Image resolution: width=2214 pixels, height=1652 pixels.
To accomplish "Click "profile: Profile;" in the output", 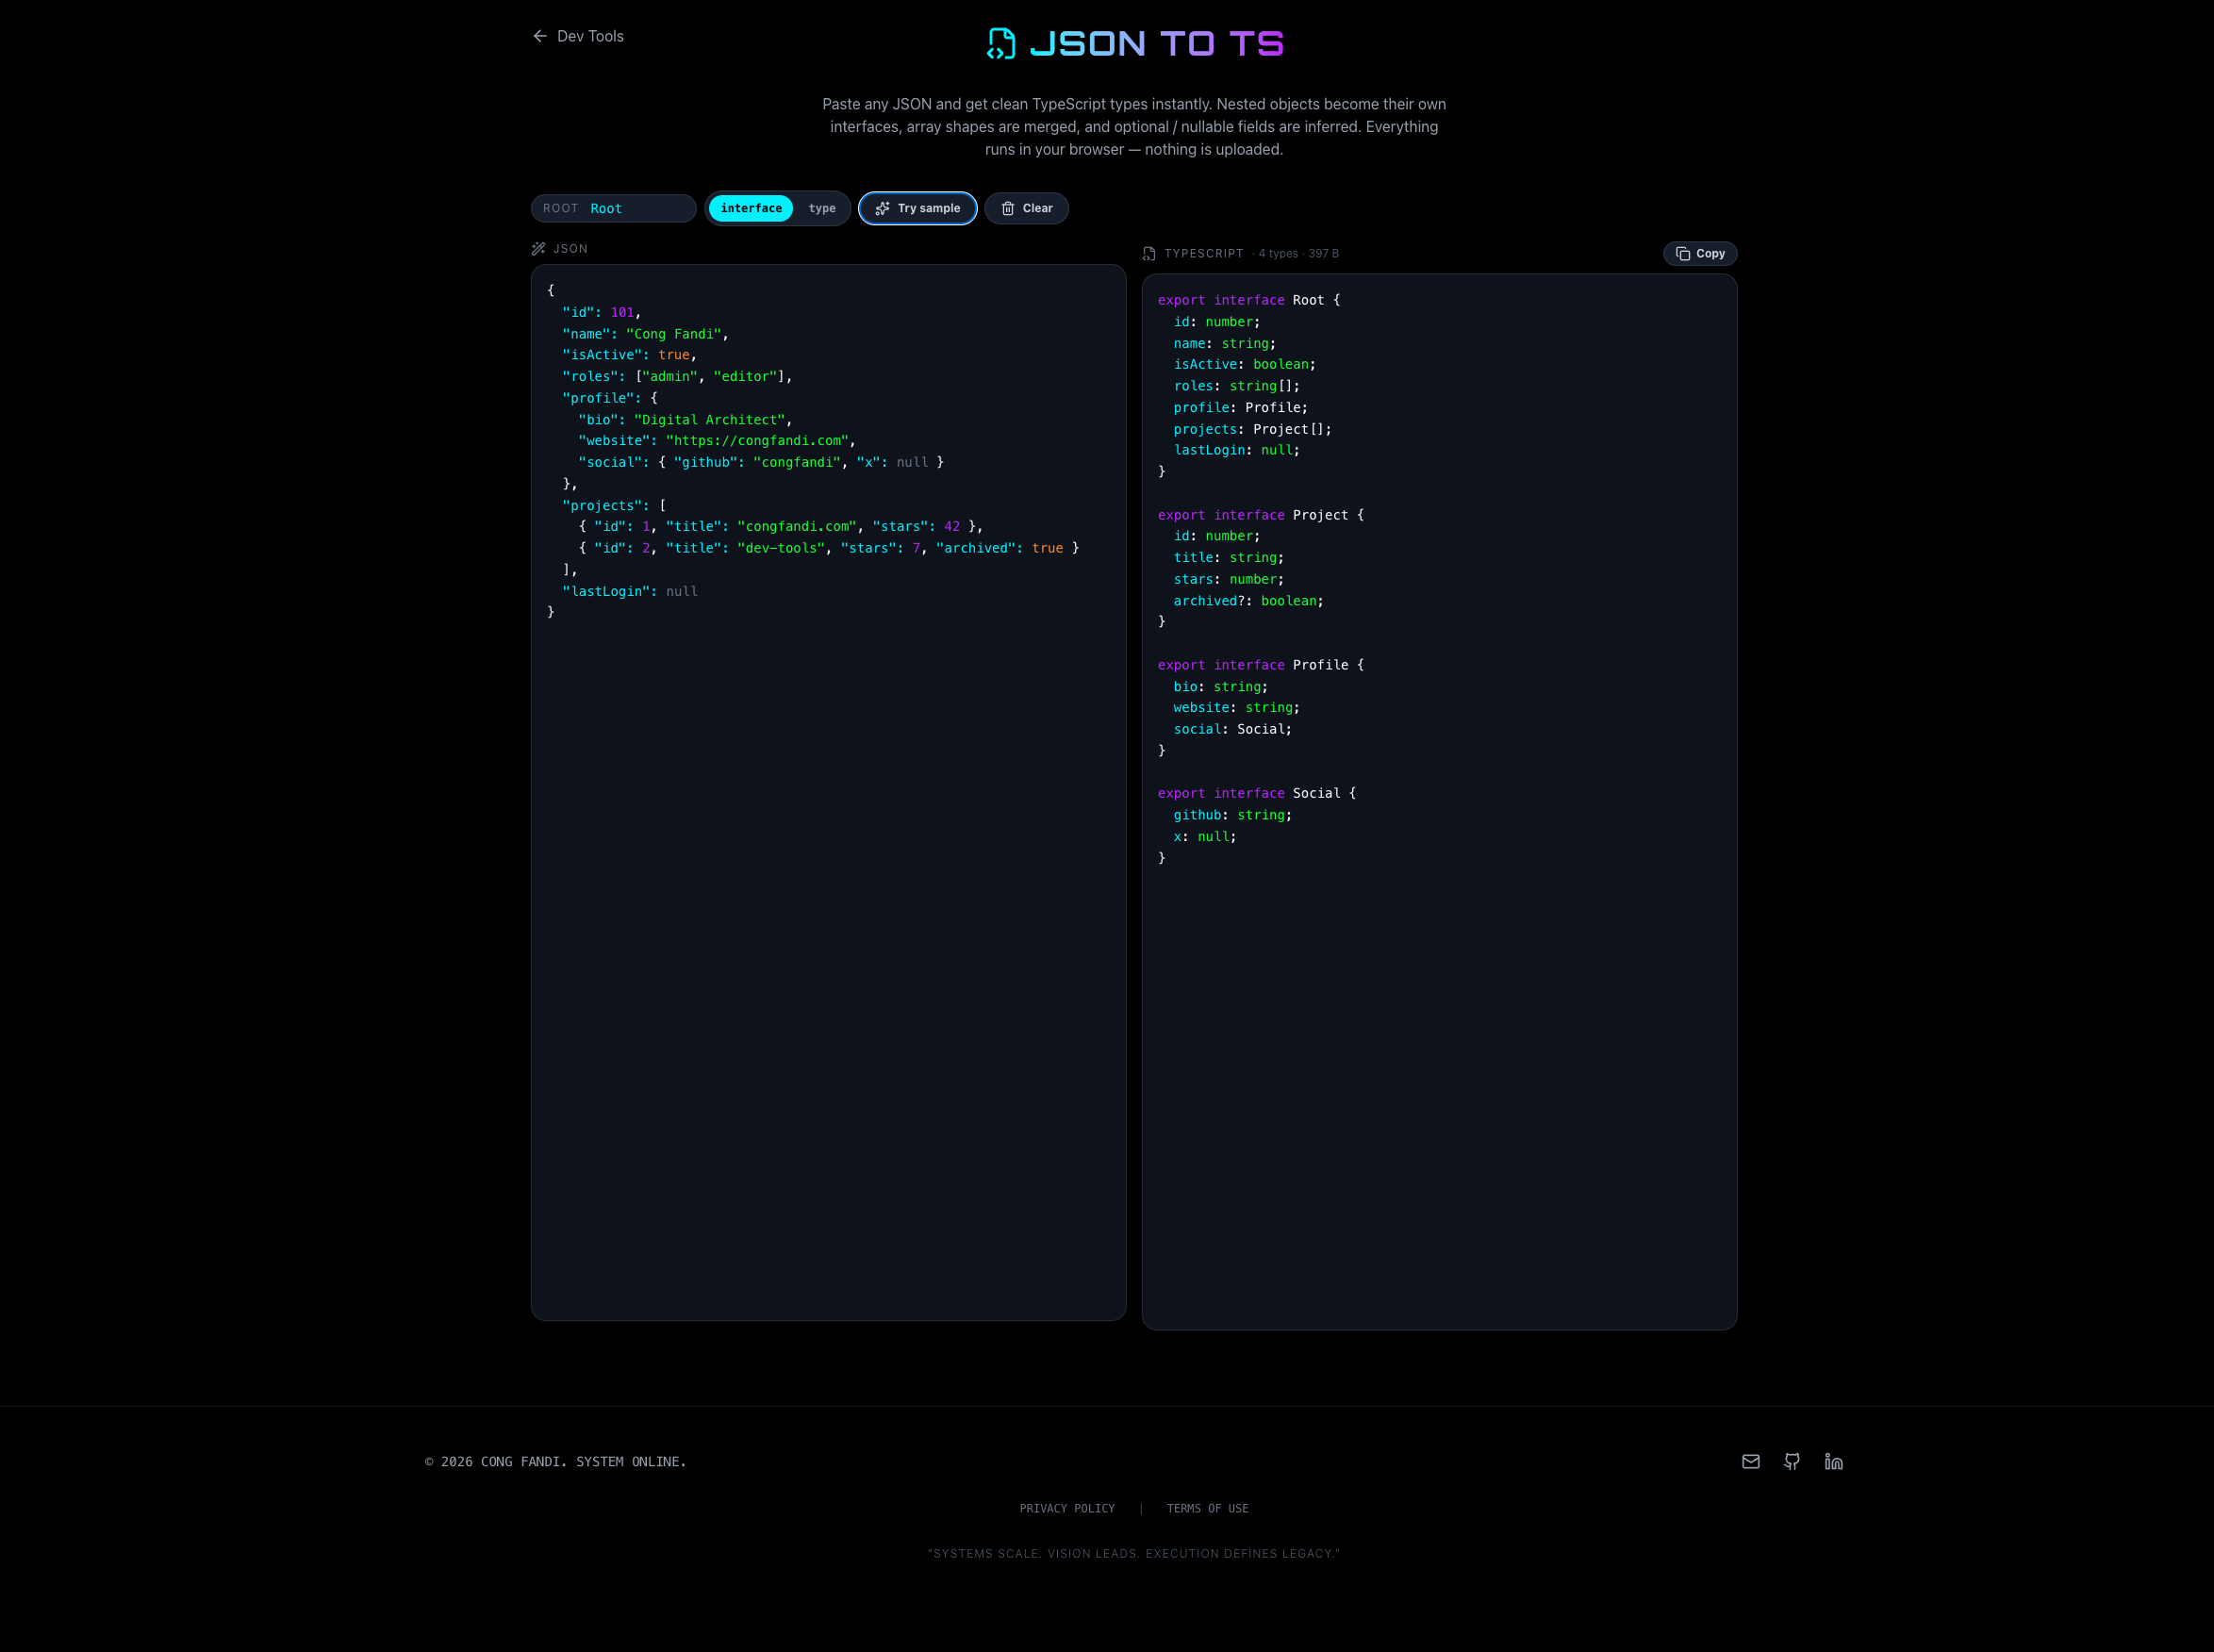I will pyautogui.click(x=1240, y=407).
